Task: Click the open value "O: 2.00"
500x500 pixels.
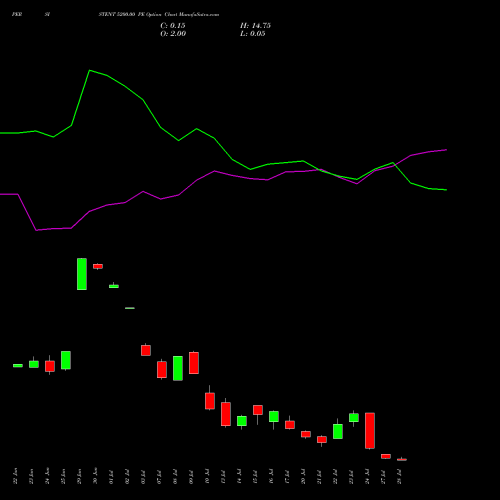Action: [x=173, y=34]
